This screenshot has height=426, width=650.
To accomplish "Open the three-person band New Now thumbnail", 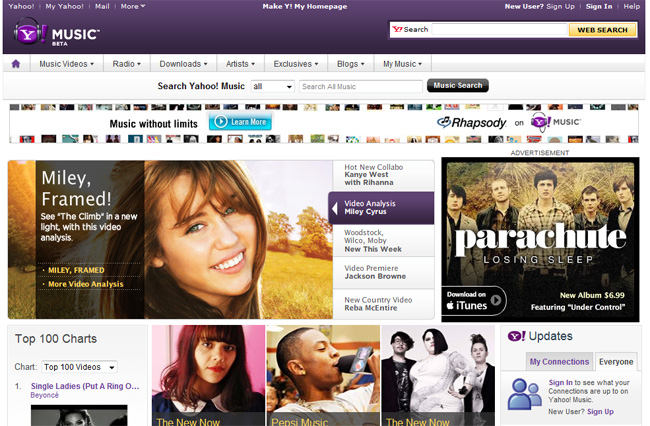I will [438, 375].
